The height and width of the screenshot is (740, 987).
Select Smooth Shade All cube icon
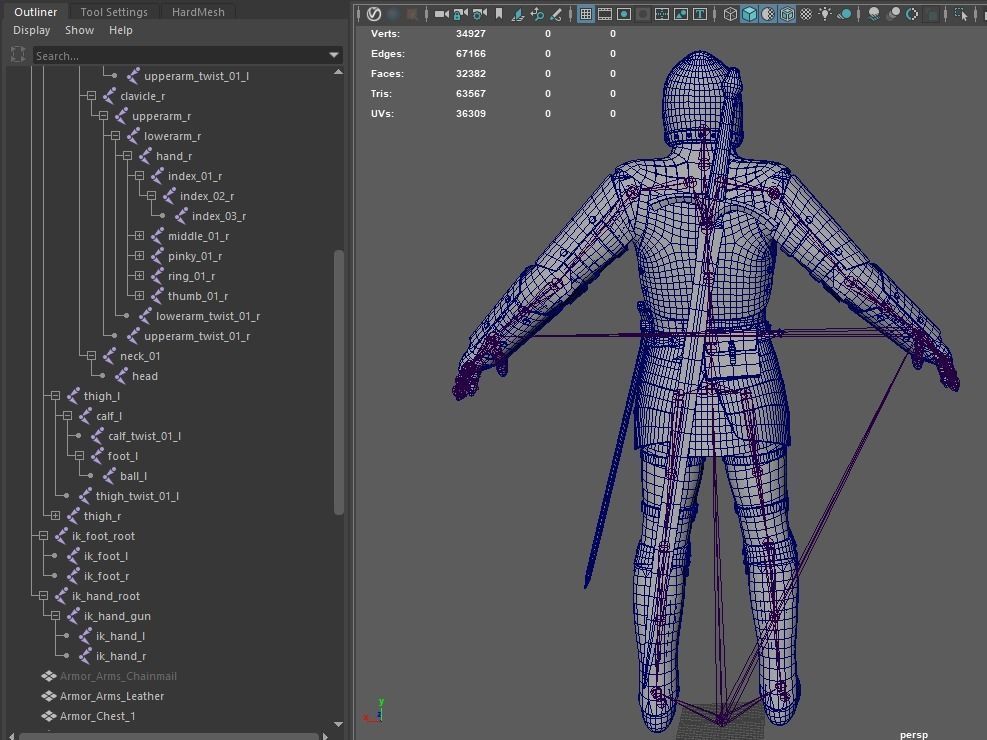click(749, 14)
